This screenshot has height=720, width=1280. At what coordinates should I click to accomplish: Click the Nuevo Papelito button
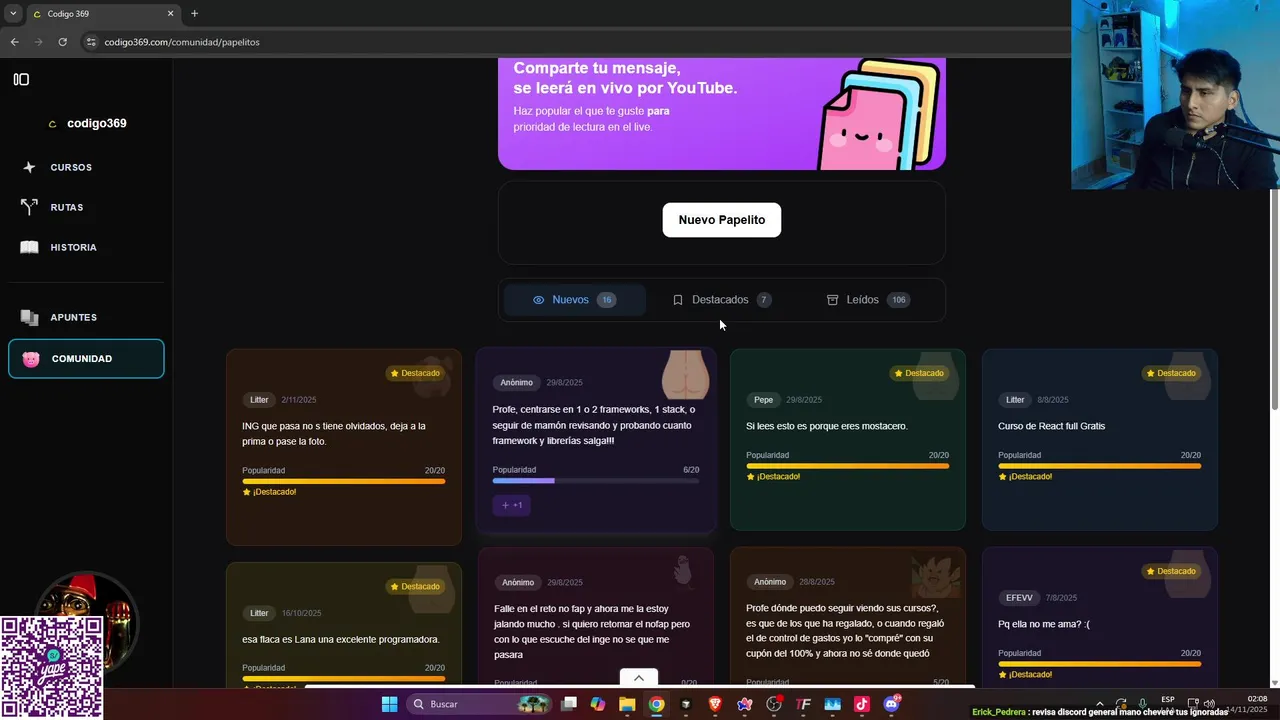(x=721, y=220)
